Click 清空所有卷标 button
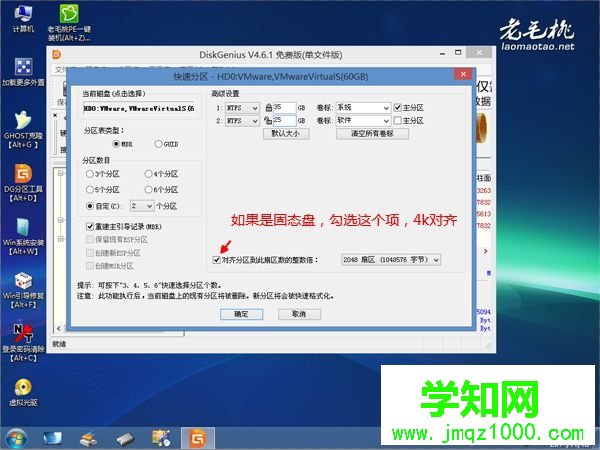600x450 pixels. point(372,134)
